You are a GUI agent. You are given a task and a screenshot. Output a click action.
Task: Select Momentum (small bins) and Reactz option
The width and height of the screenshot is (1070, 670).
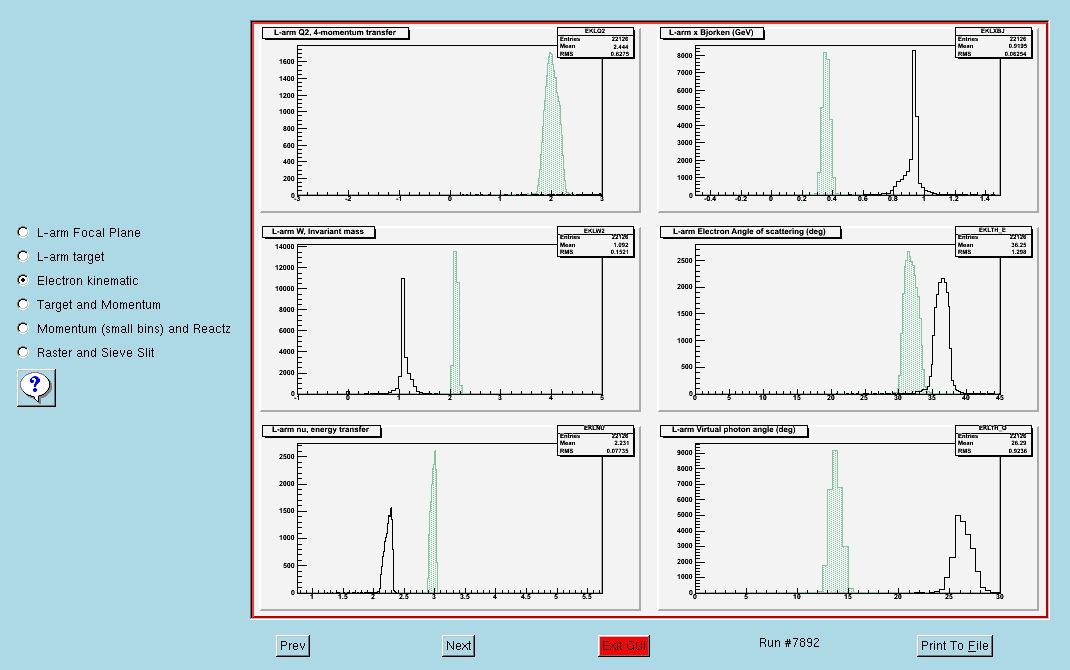[23, 328]
